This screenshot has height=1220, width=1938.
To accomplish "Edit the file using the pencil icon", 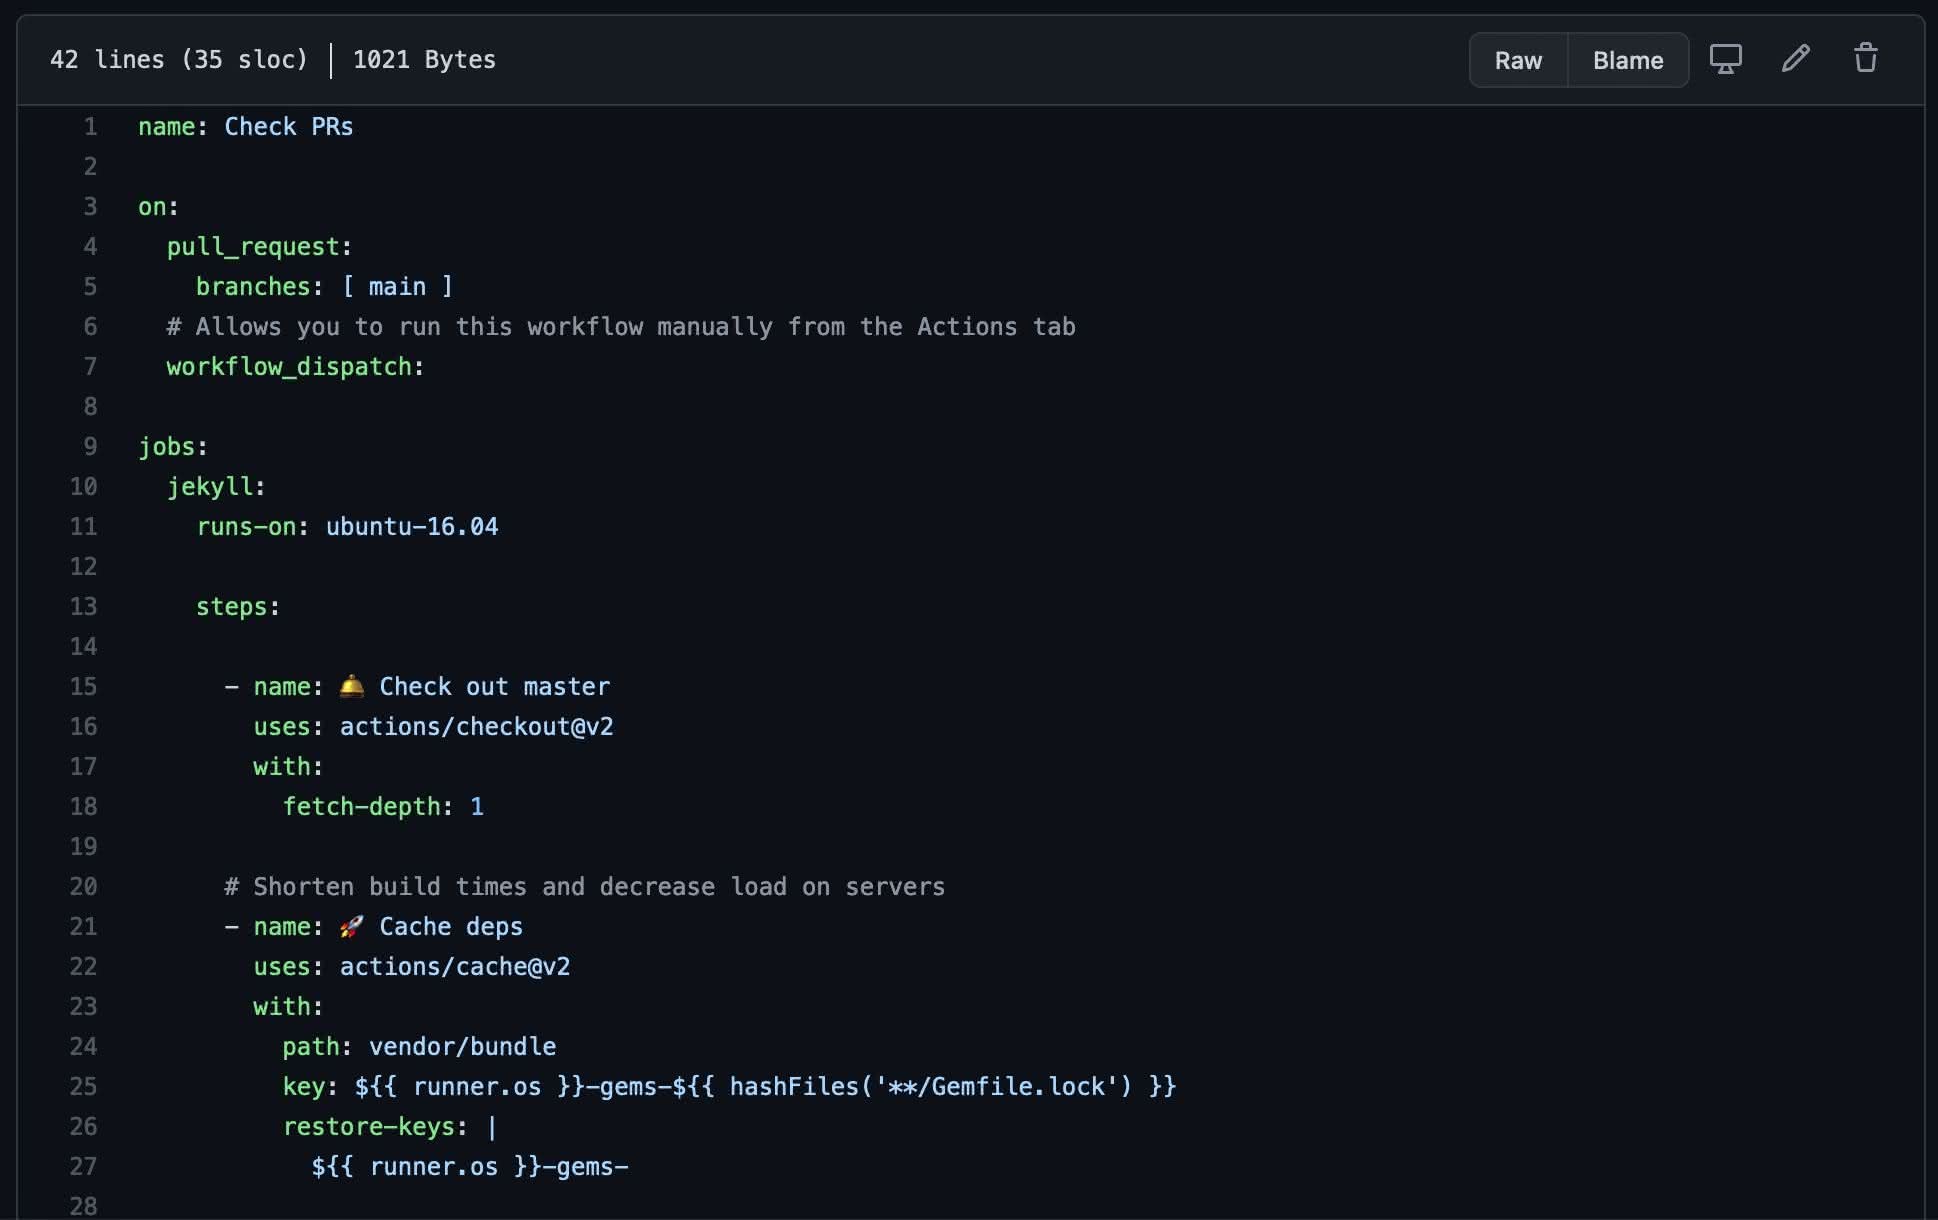I will click(1796, 60).
